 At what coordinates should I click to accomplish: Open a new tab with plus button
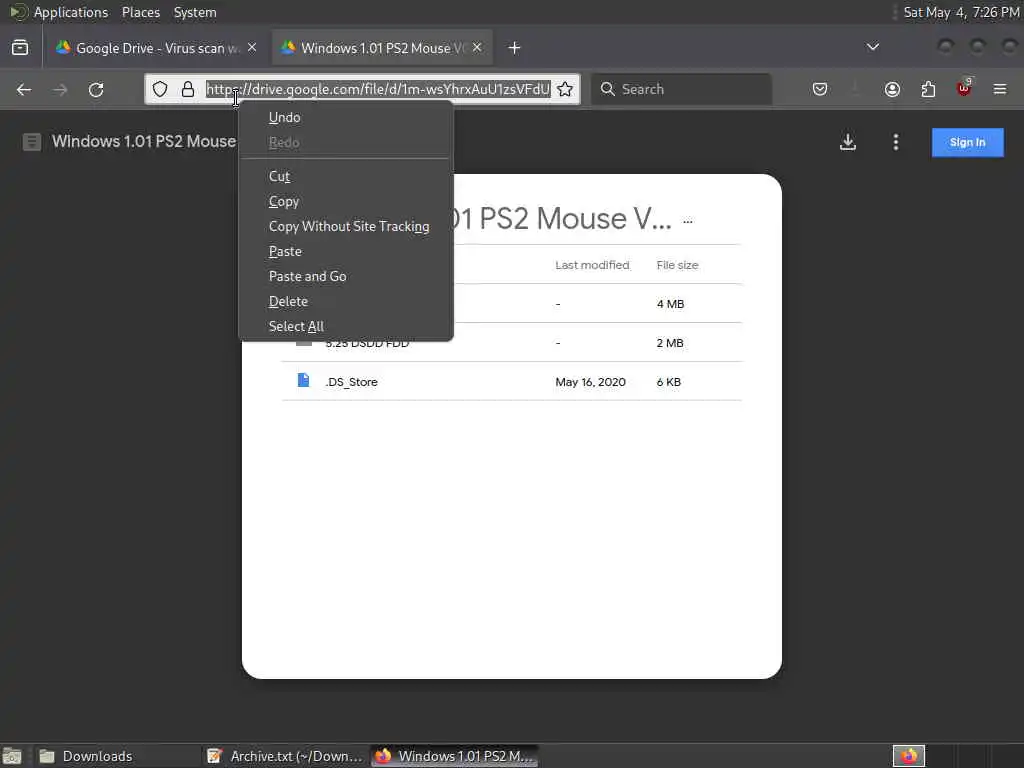click(x=515, y=48)
